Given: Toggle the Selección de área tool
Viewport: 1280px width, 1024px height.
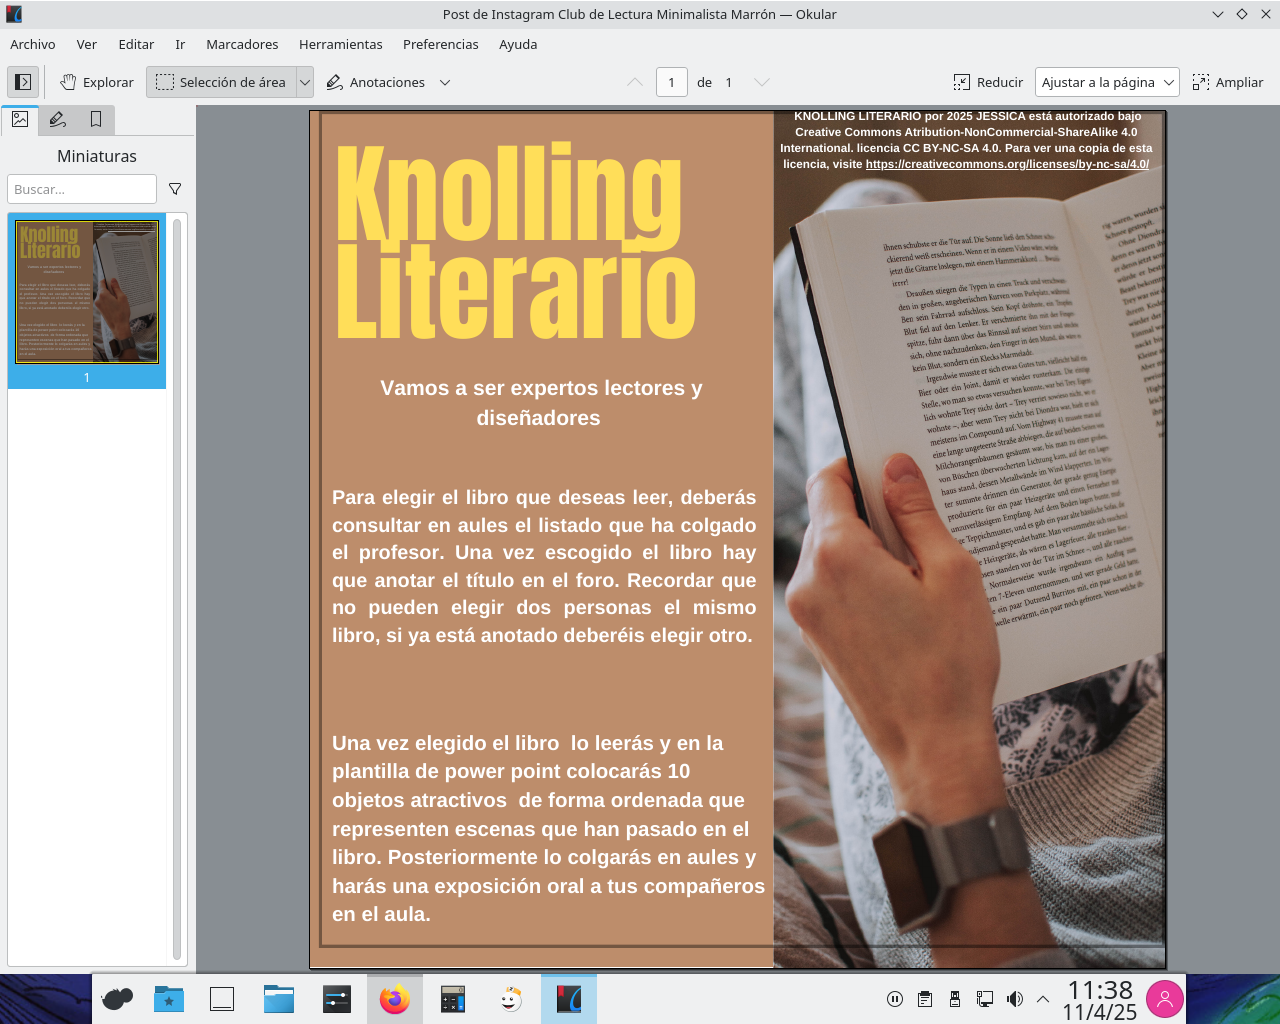Looking at the screenshot, I should click(221, 82).
